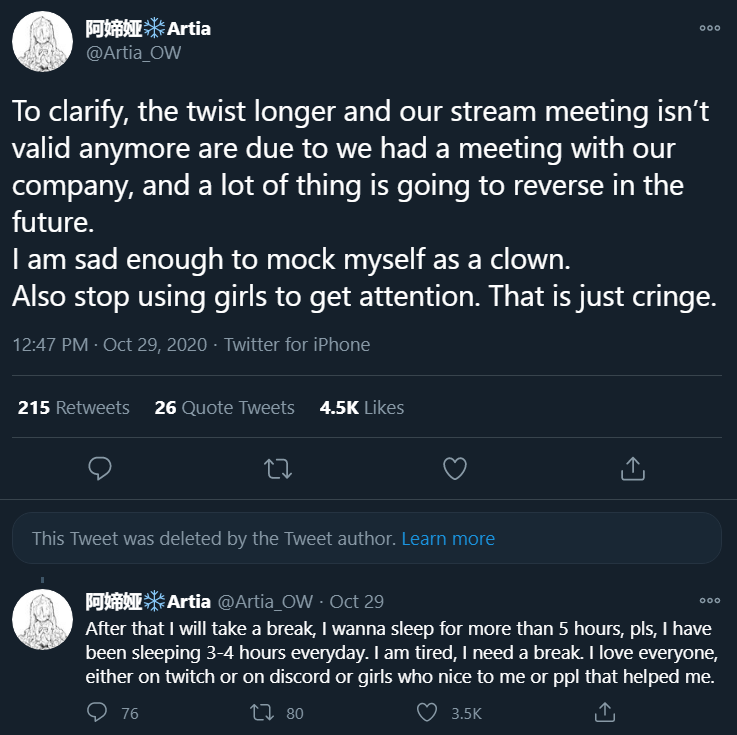This screenshot has width=737, height=735.
Task: Like the main tweet with heart icon
Action: 454,467
